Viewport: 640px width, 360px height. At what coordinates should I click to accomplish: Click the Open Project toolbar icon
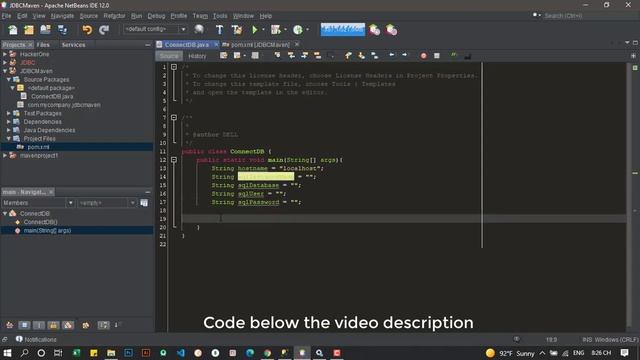click(45, 29)
